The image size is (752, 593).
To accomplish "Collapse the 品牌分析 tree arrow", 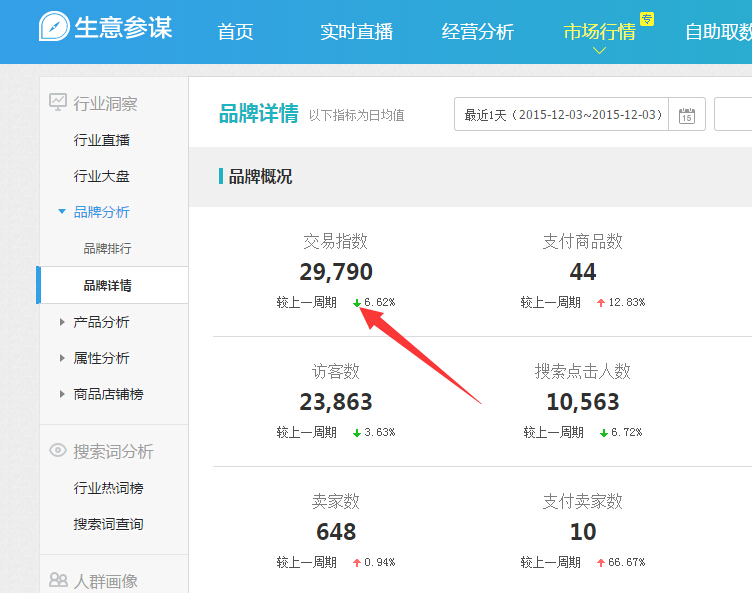I will click(62, 211).
